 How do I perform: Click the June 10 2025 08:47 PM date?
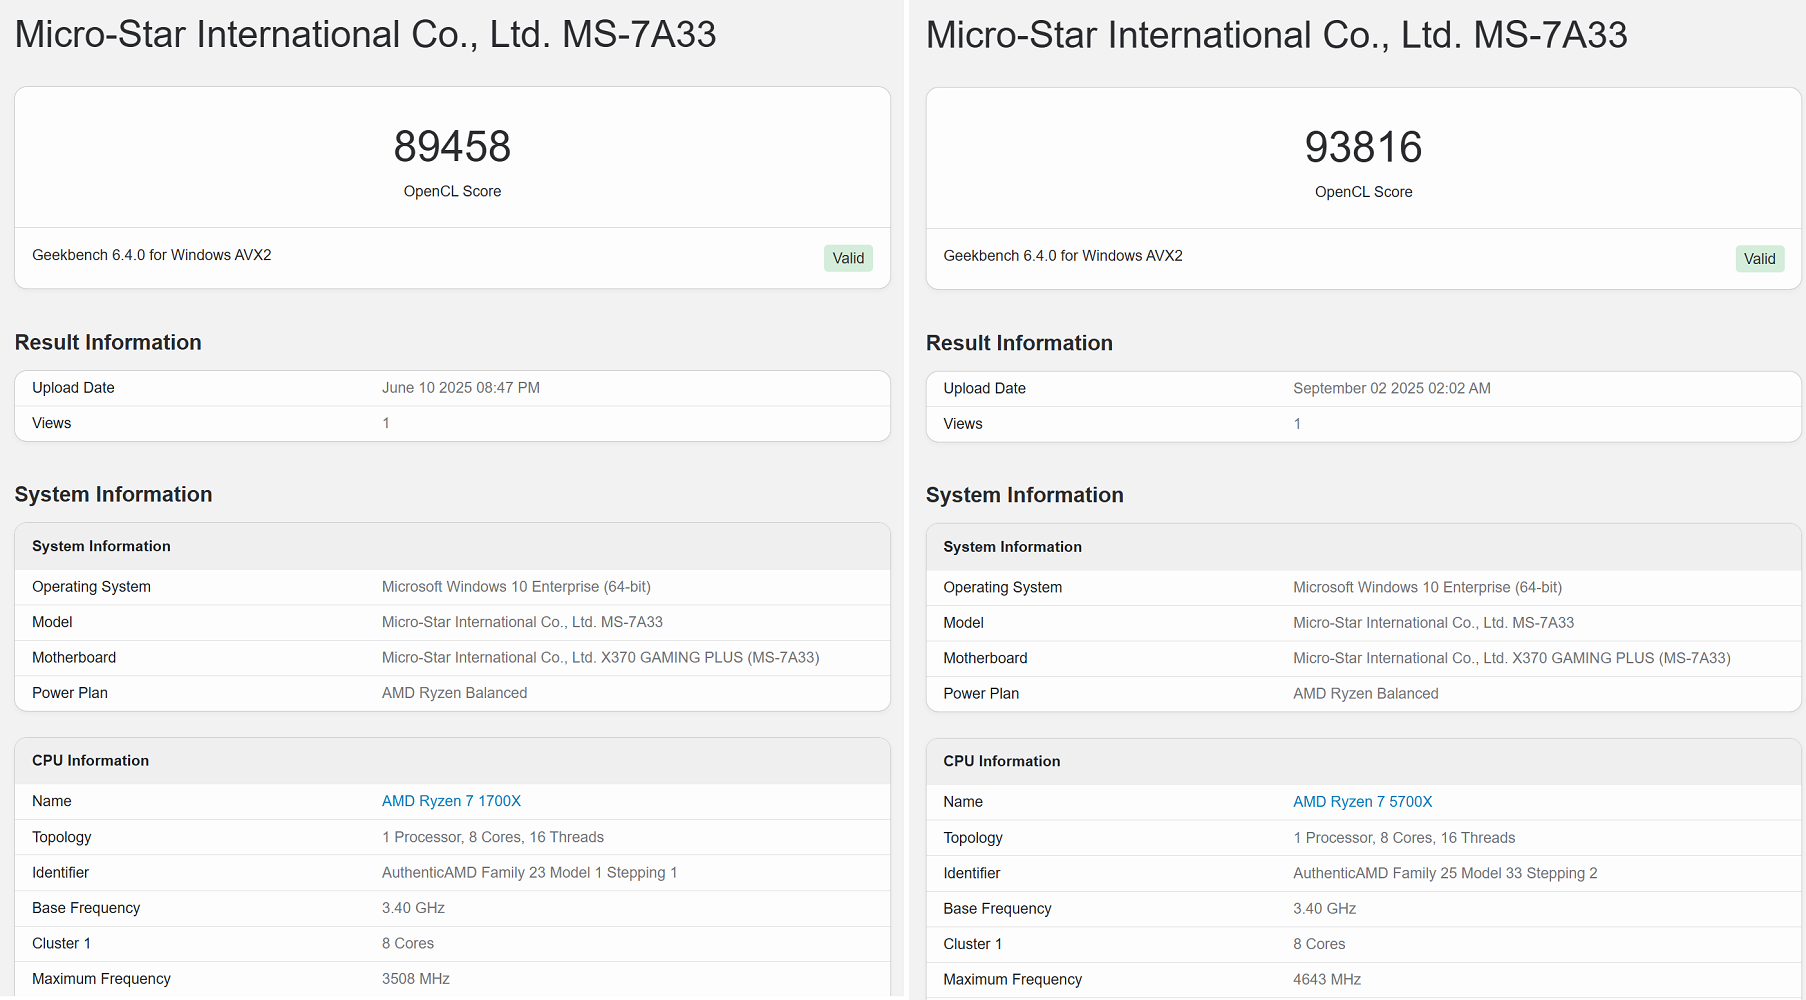[461, 388]
